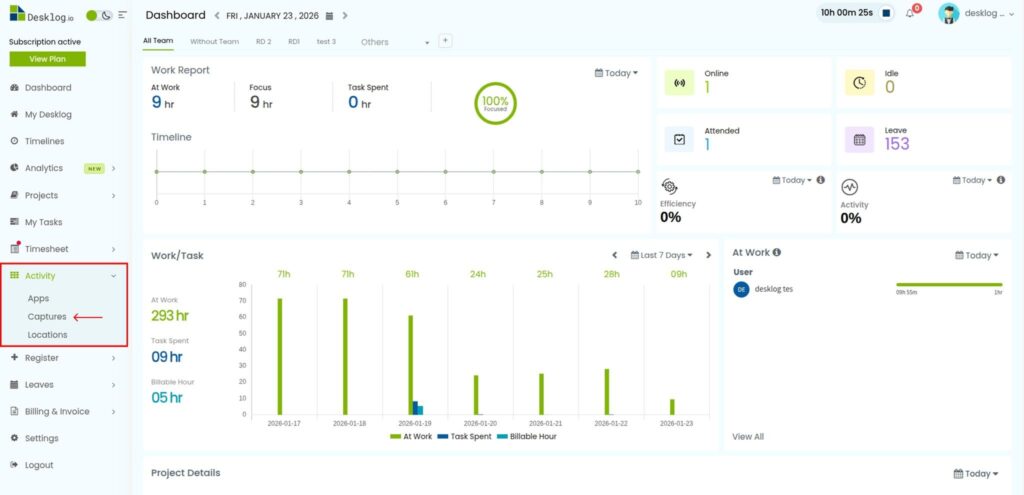
Task: Go to the previous day using the left arrow
Action: [x=217, y=16]
